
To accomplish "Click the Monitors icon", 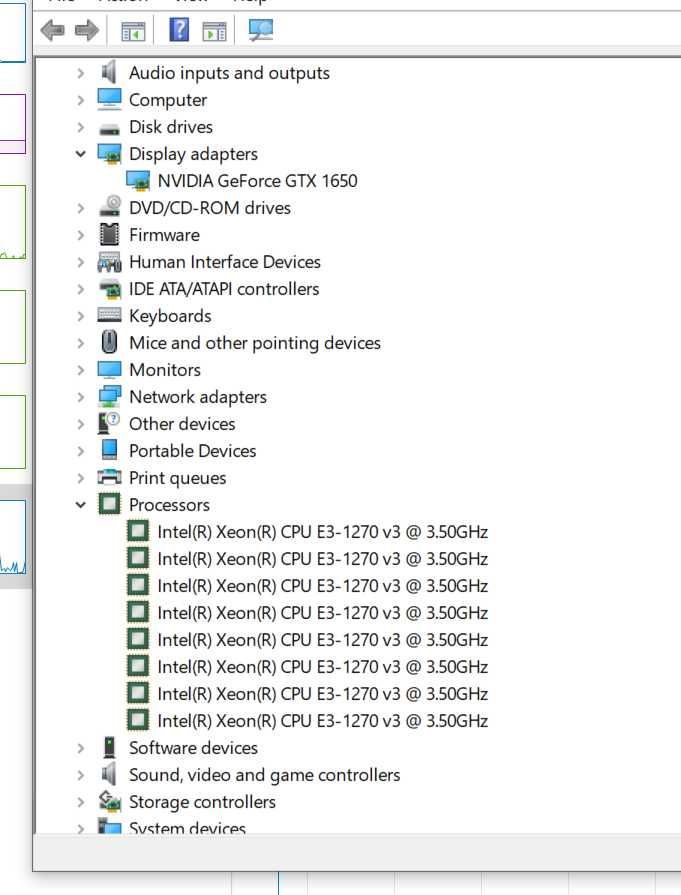I will coord(109,370).
